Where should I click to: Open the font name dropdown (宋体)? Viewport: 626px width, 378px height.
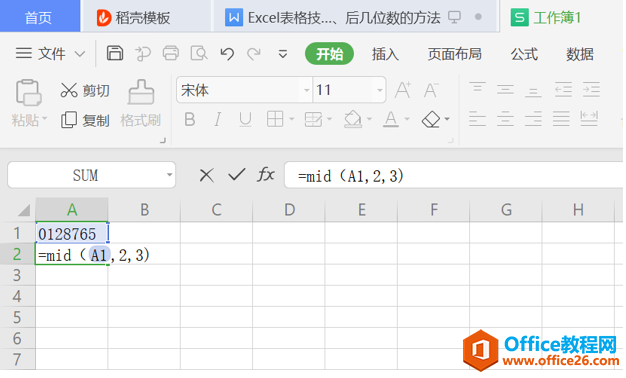(306, 90)
